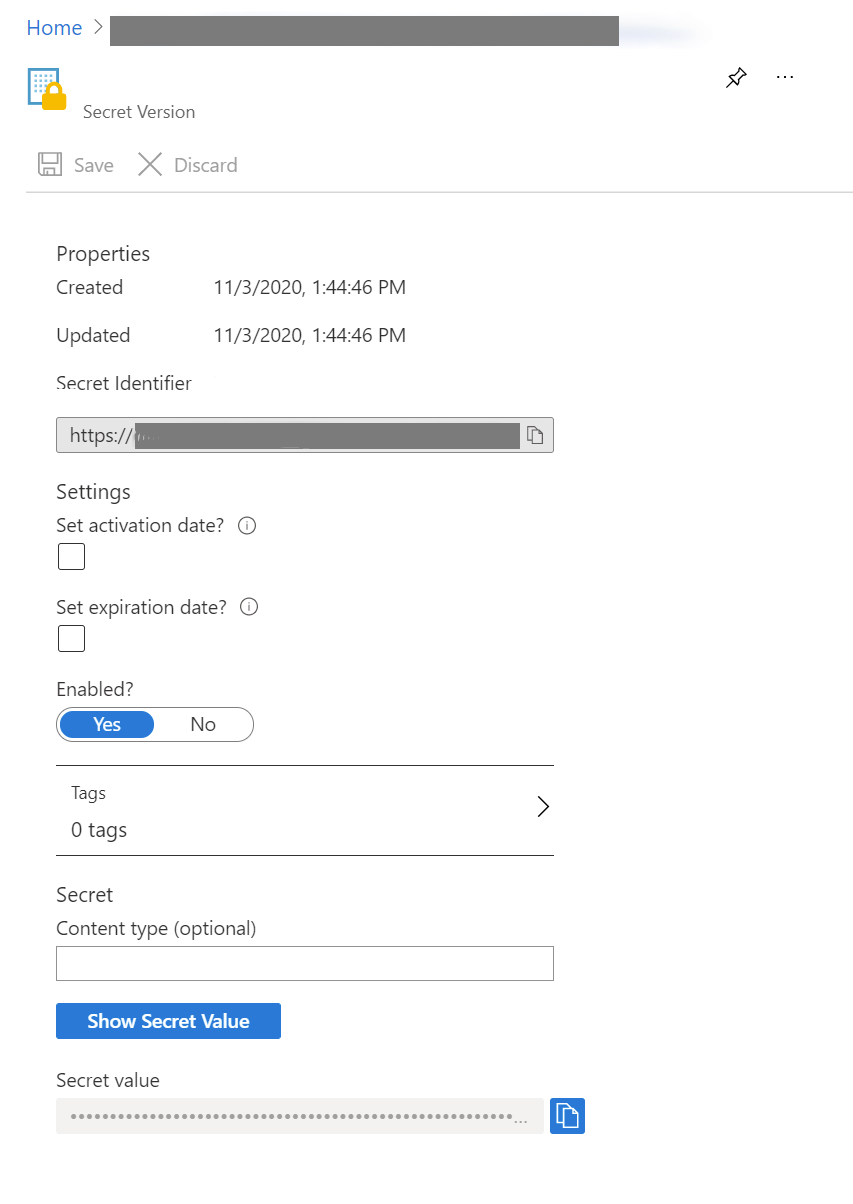853x1204 pixels.
Task: Copy the Secret Identifier URL
Action: pyautogui.click(x=535, y=435)
